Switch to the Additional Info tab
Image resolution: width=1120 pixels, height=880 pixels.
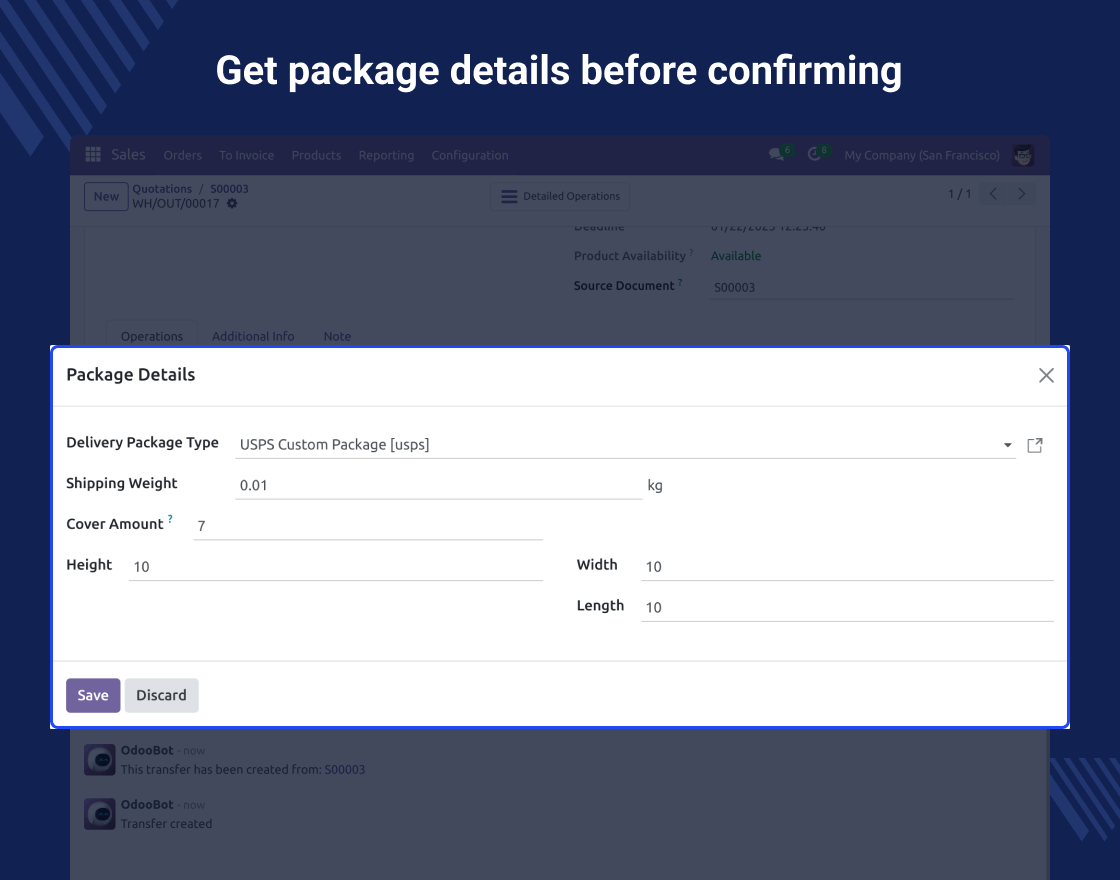click(253, 336)
